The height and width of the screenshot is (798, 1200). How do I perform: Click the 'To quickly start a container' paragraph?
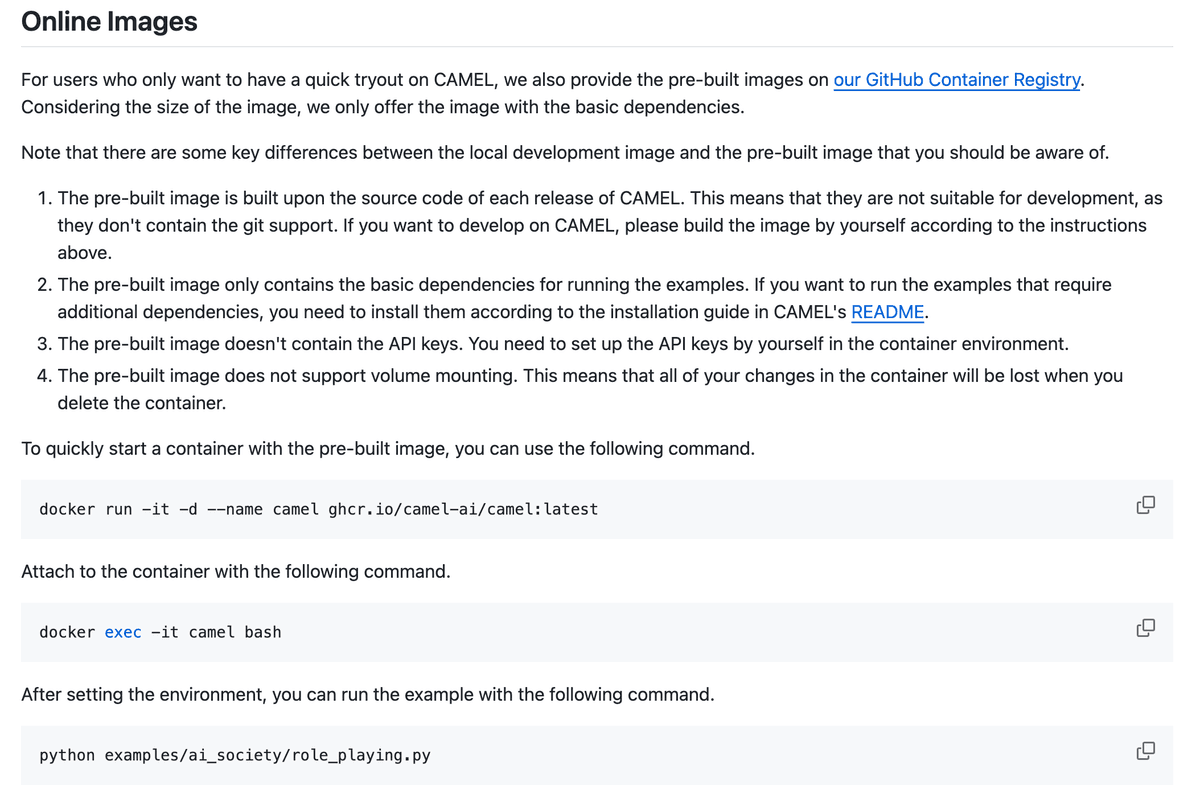(388, 449)
